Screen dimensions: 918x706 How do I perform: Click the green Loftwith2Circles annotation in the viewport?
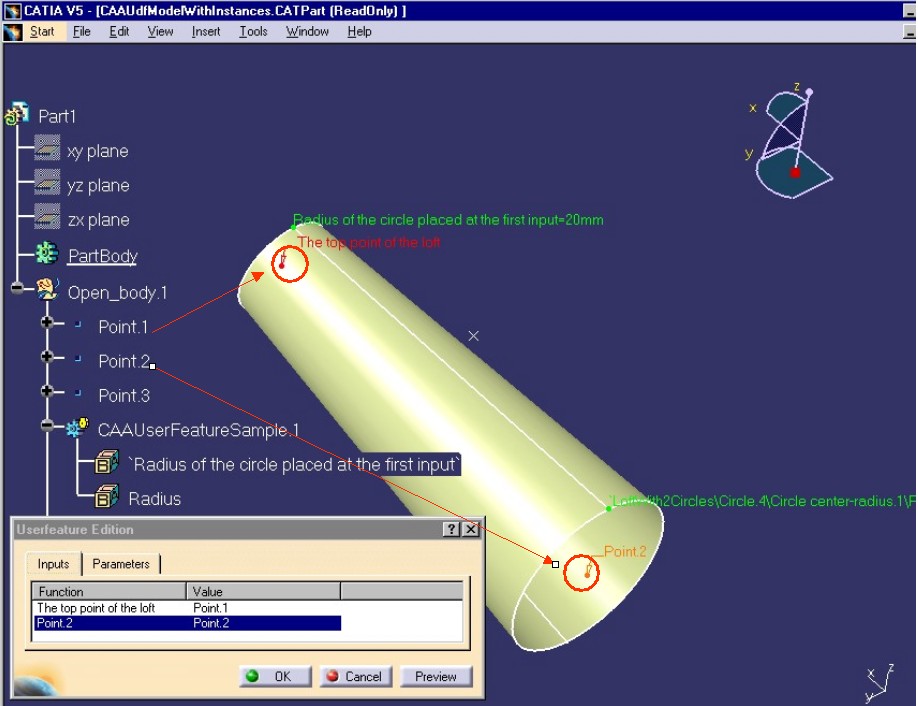point(762,501)
